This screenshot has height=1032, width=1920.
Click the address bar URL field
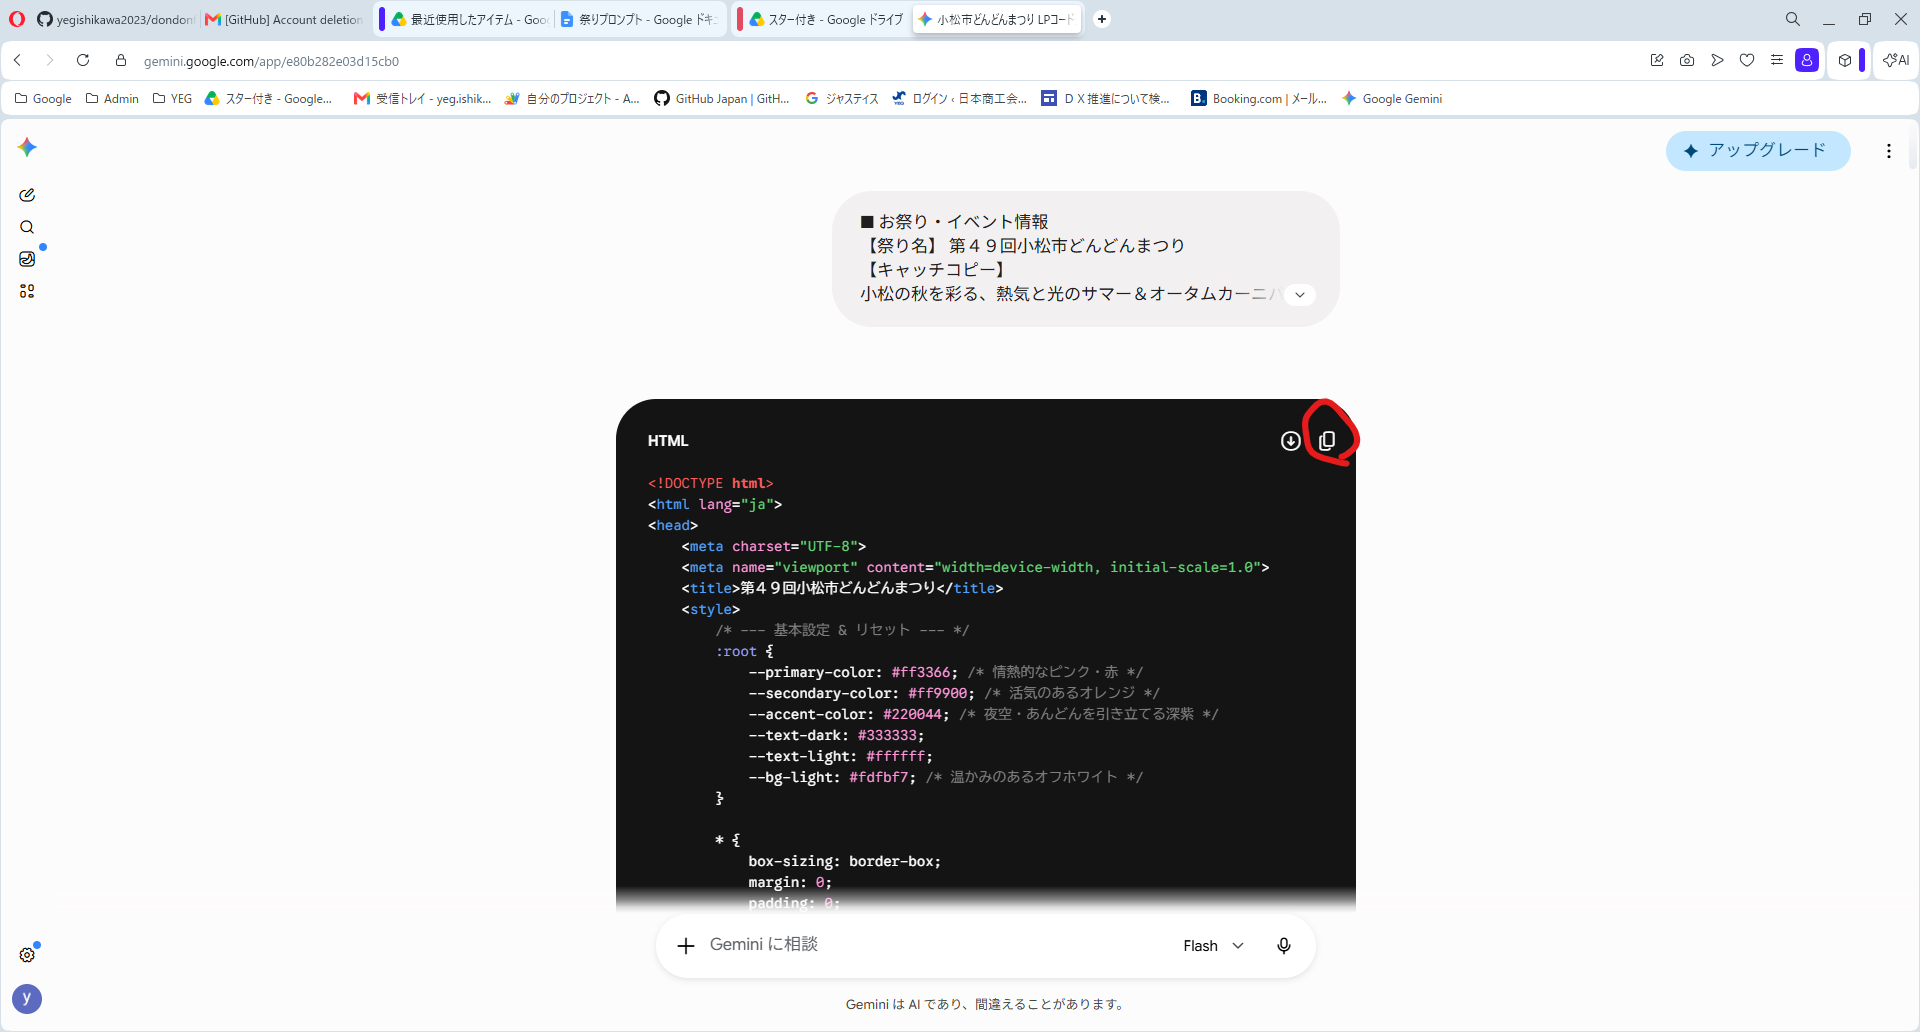(x=271, y=61)
